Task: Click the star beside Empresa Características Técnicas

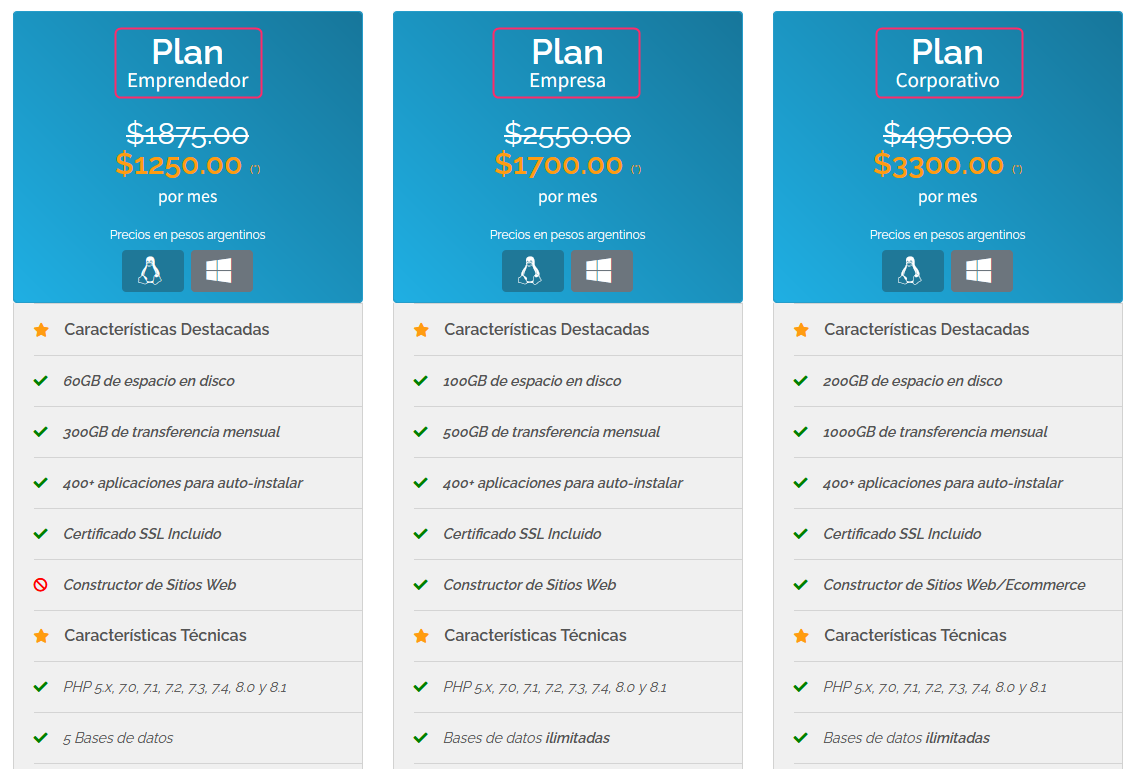Action: pyautogui.click(x=421, y=636)
